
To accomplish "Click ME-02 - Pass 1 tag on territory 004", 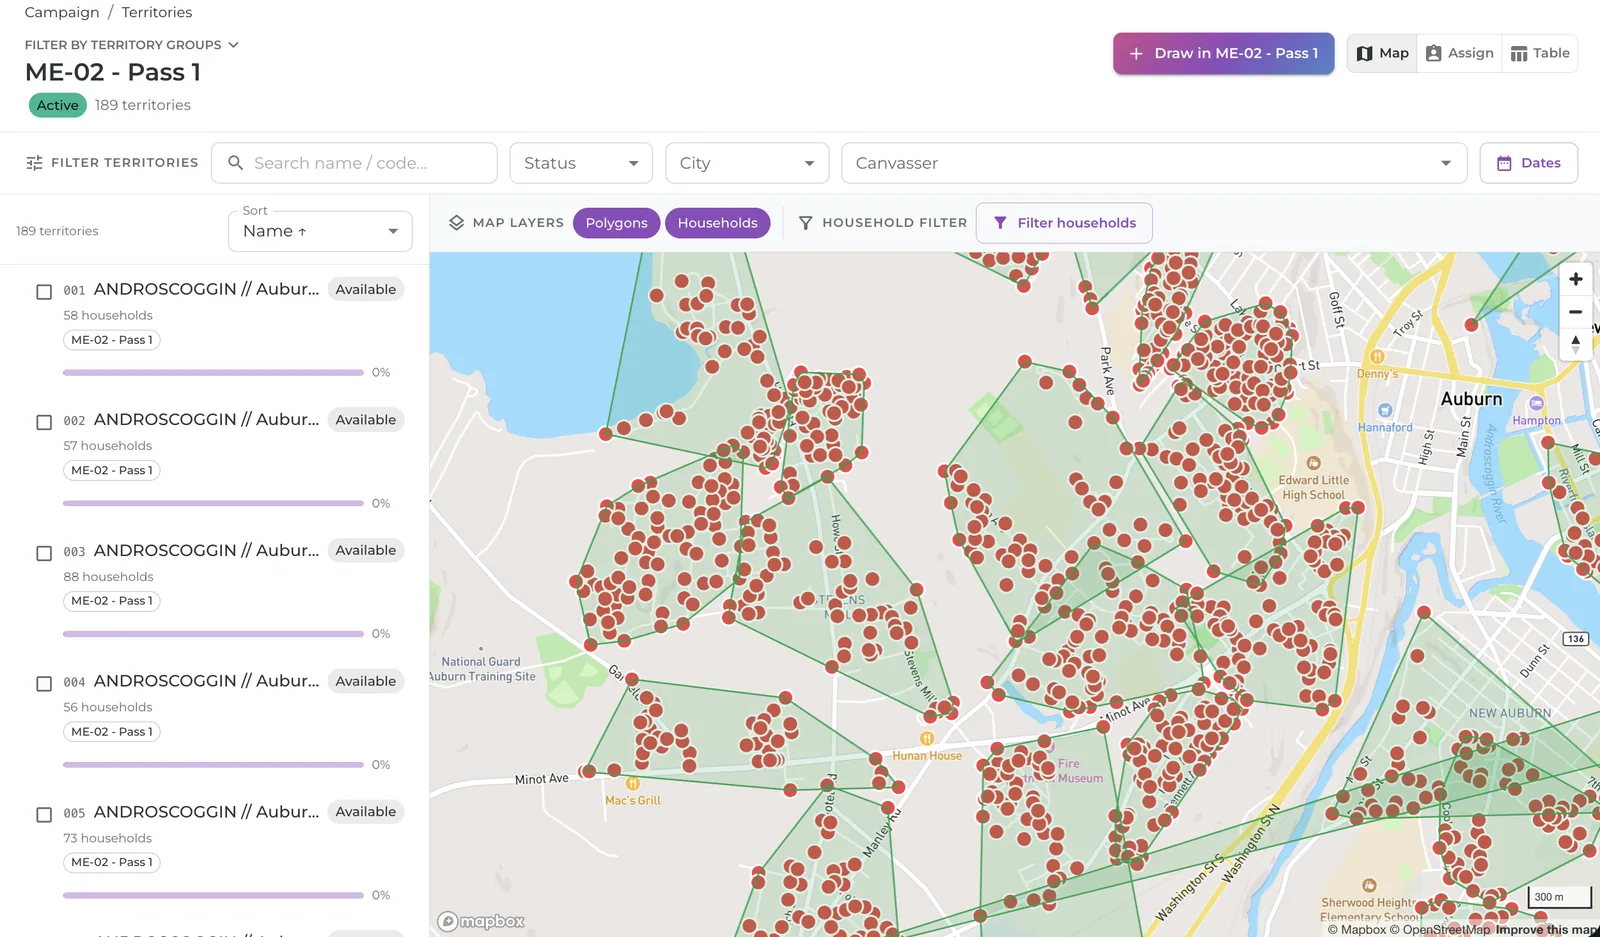I will click(x=112, y=732).
